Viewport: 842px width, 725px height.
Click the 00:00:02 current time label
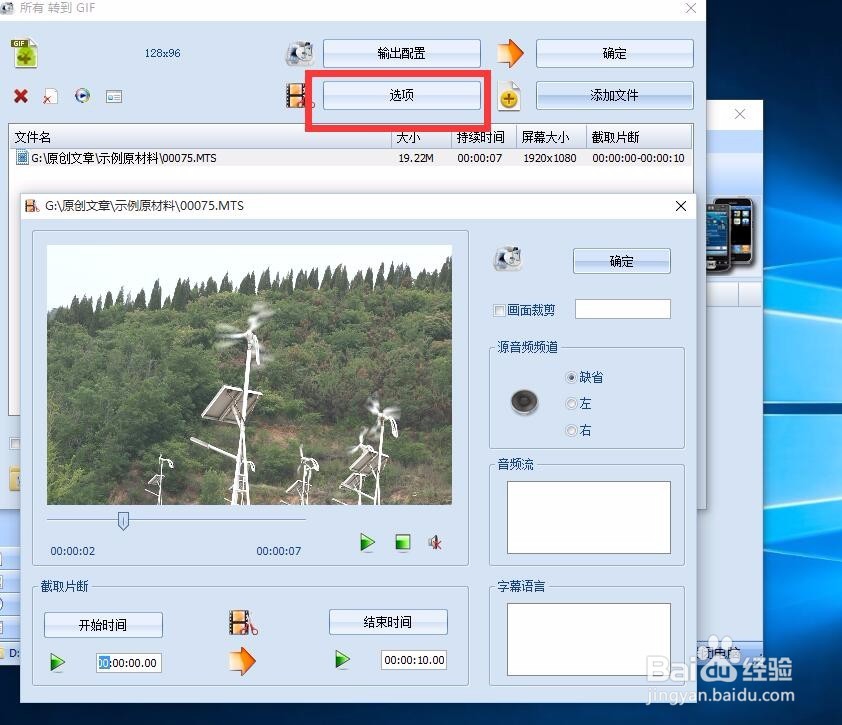point(73,551)
